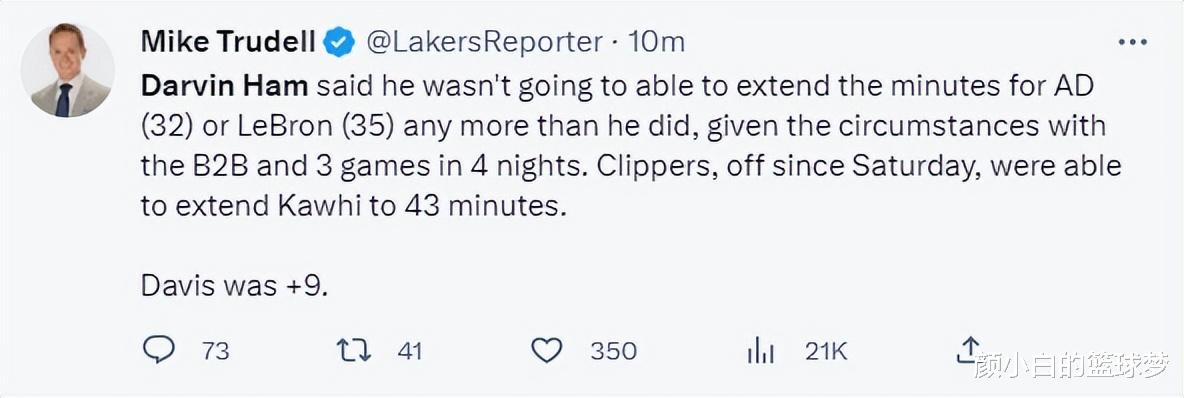Click the Mike Trudell display name
The height and width of the screenshot is (398, 1184).
click(229, 42)
